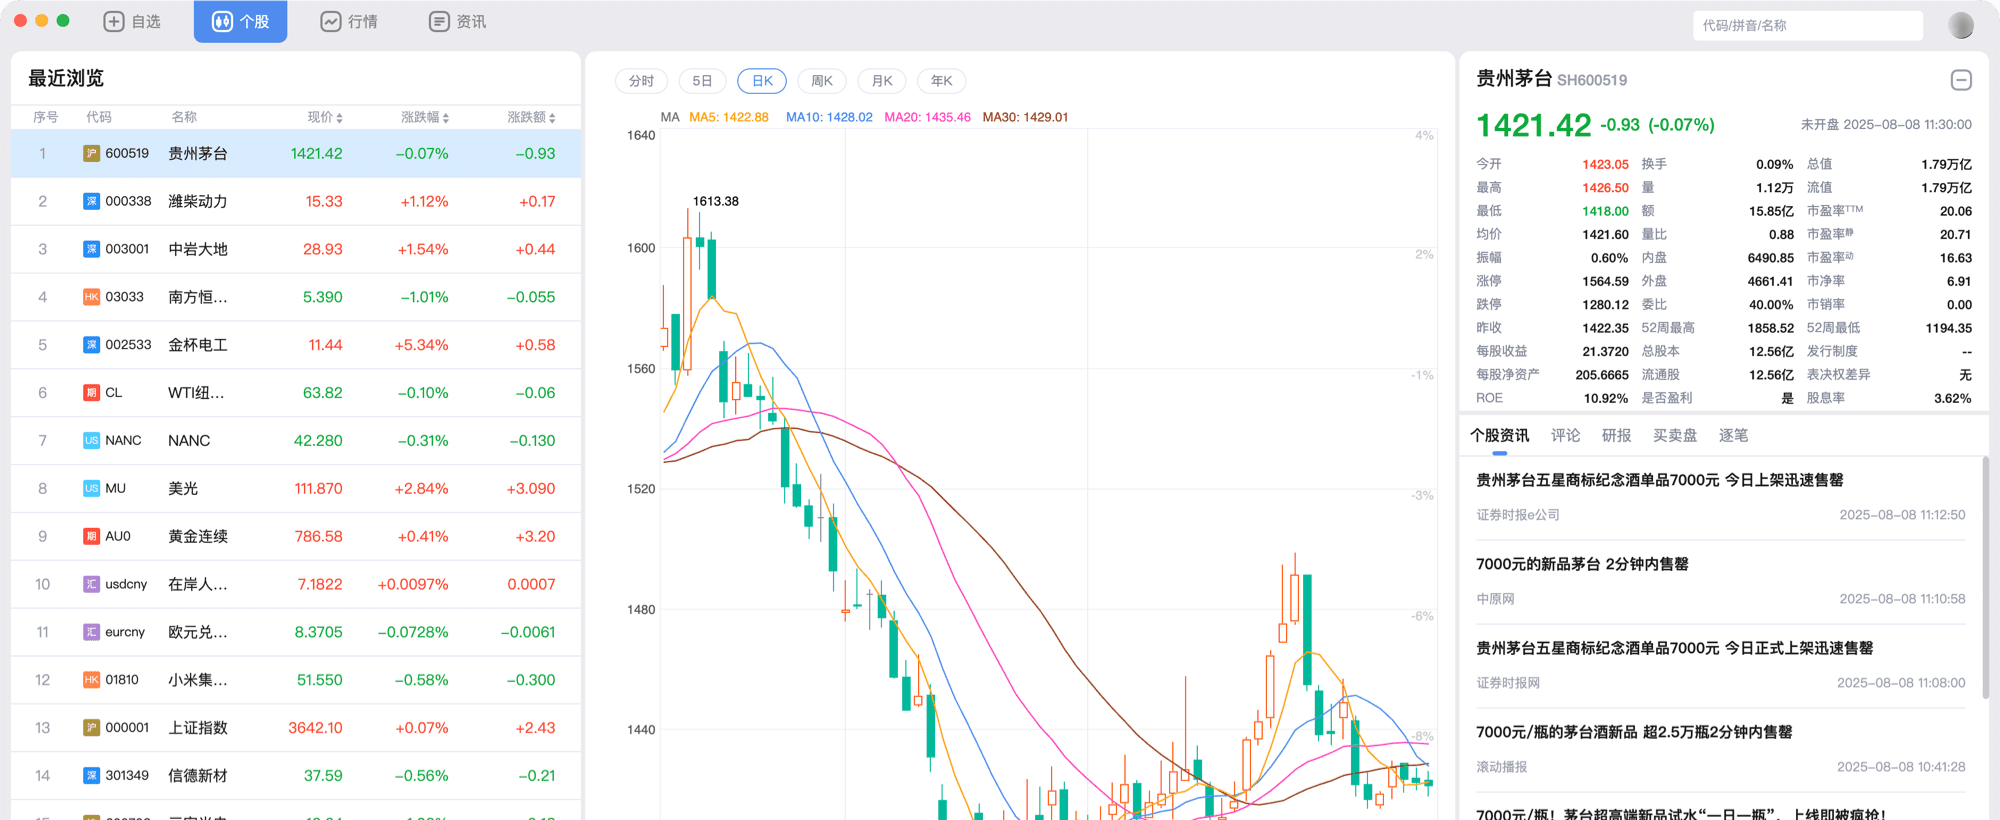Sort list by 涨跌额 column
2000x820 pixels.
click(531, 117)
